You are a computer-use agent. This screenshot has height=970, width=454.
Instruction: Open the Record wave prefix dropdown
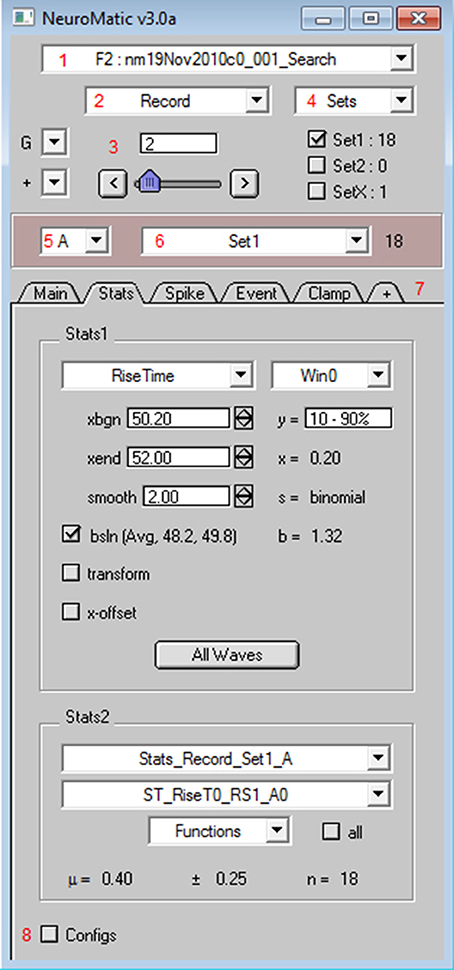176,101
